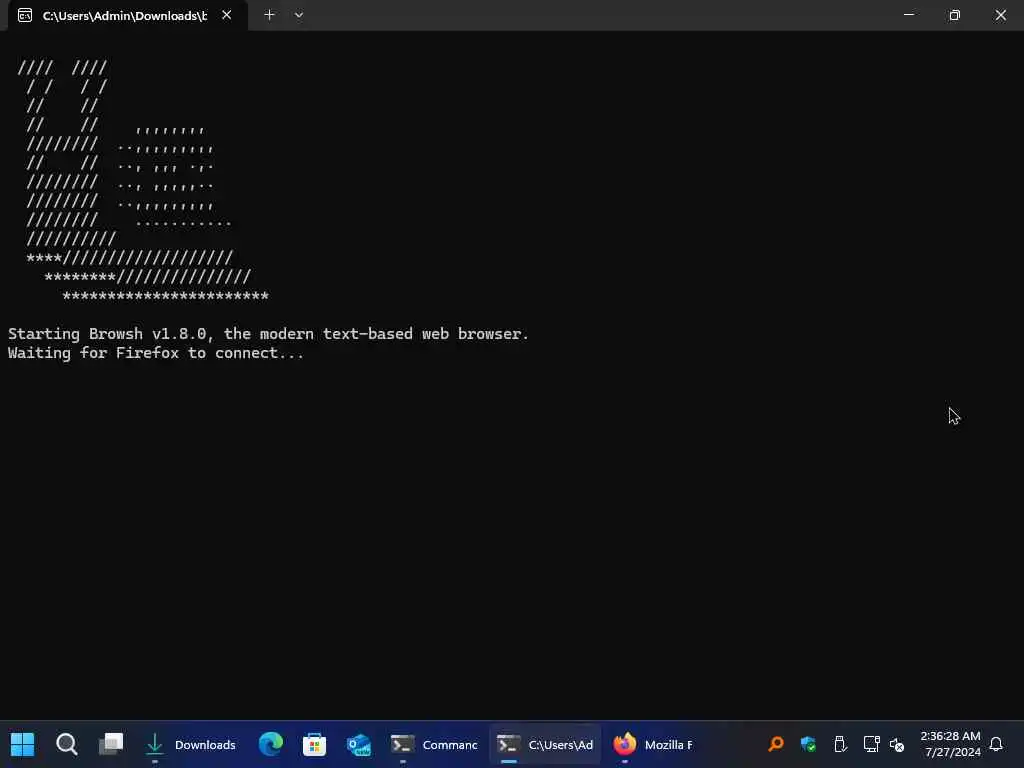
Task: Click the Safely Remove Hardware USB tray icon
Action: [840, 744]
